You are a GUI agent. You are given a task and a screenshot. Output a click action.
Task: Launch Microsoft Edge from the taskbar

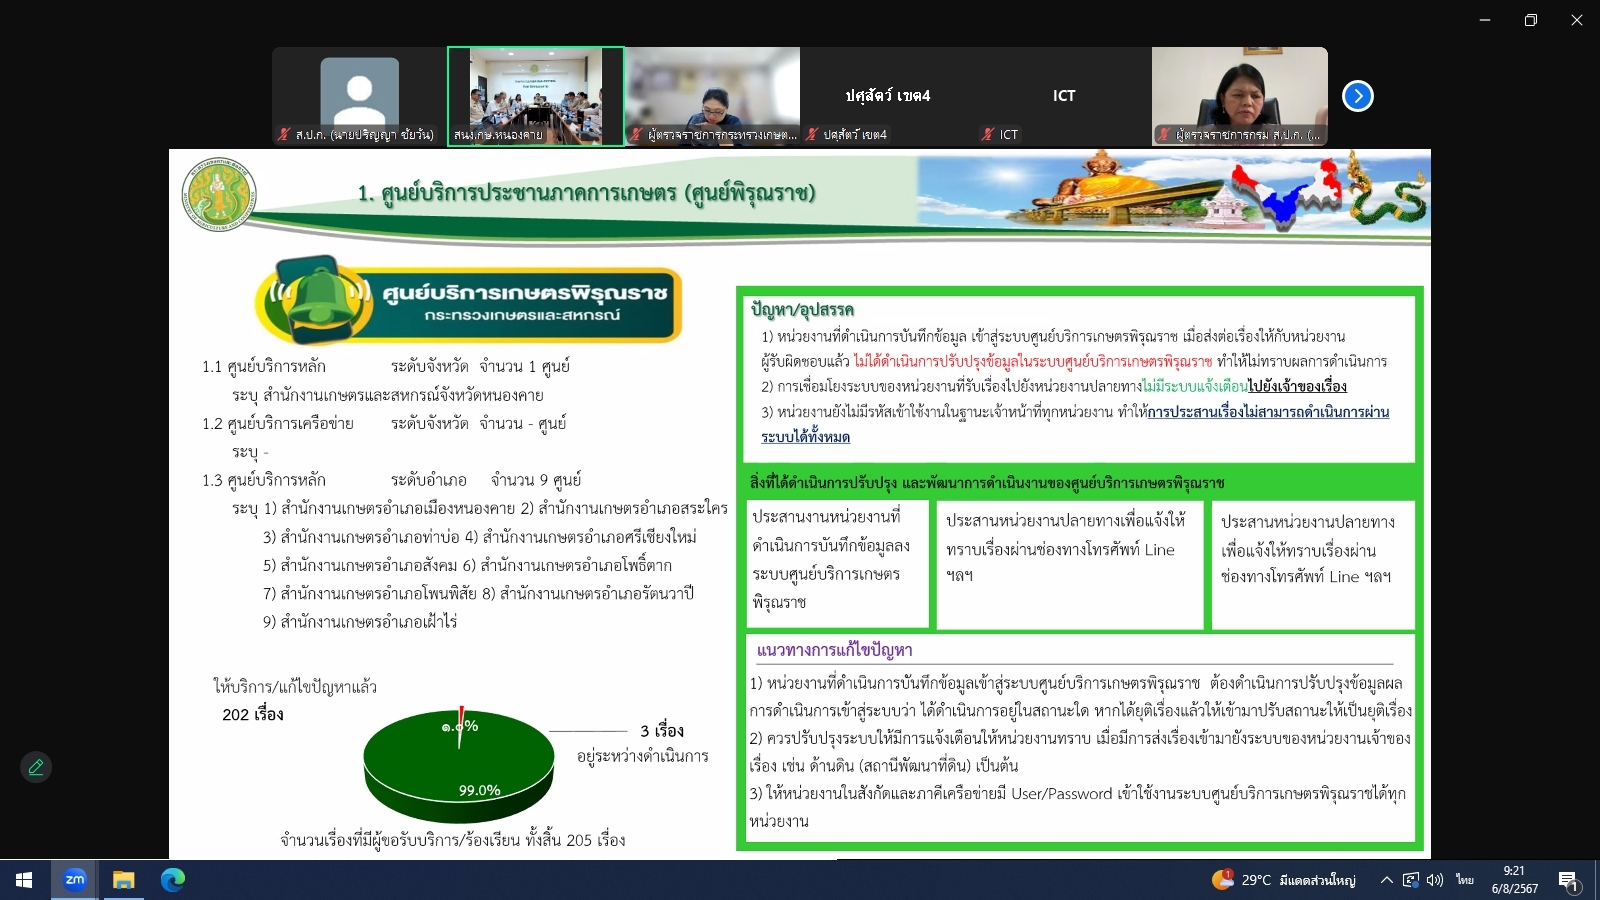click(173, 880)
